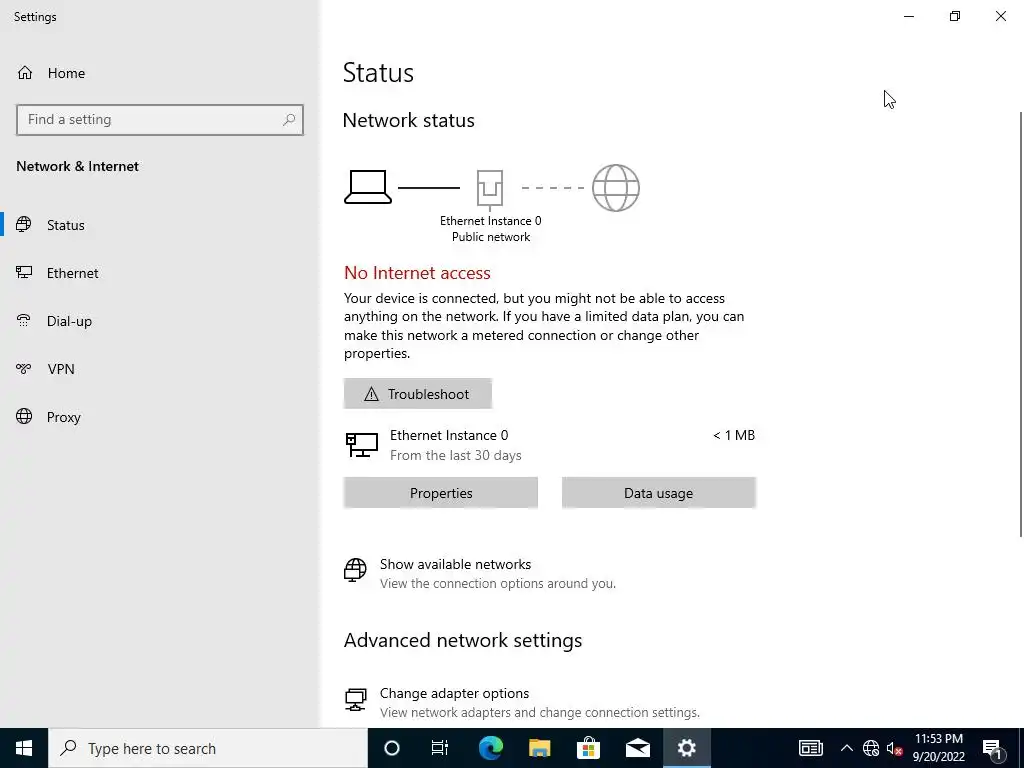Screen dimensions: 1024x768
Task: Click the Ethernet monitor icon in sidebar
Action: point(24,272)
